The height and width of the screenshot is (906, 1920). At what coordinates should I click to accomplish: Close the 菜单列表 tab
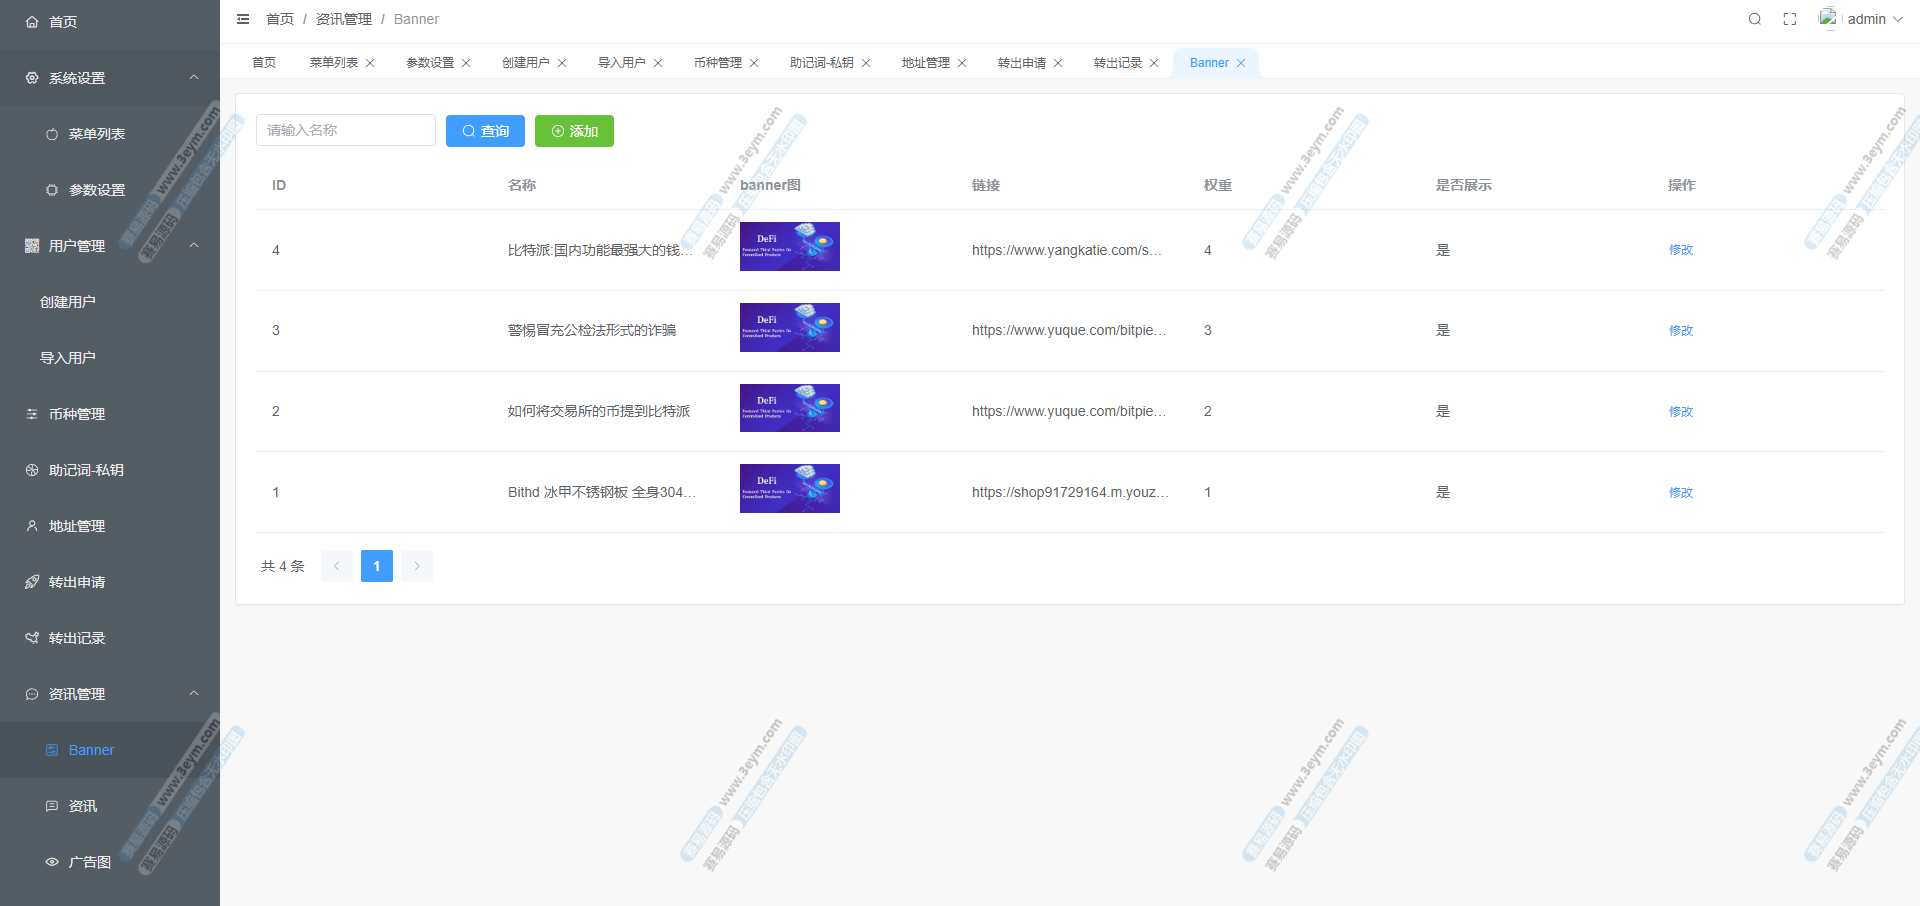[370, 63]
